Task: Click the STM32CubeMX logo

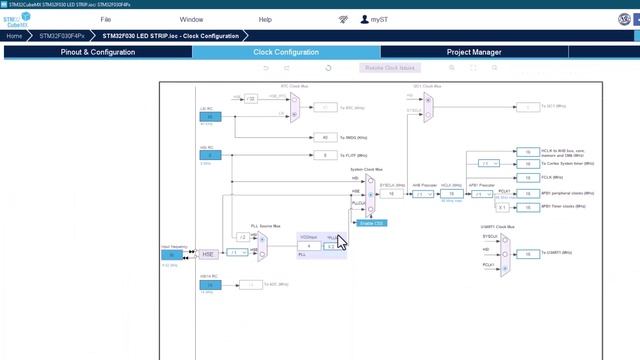Action: 17,19
